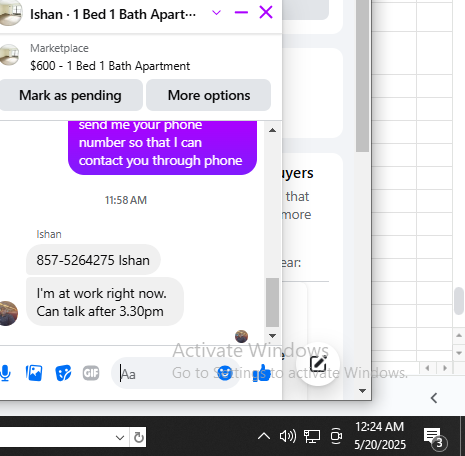Open chat settings chevron next to Ishan

(x=217, y=13)
